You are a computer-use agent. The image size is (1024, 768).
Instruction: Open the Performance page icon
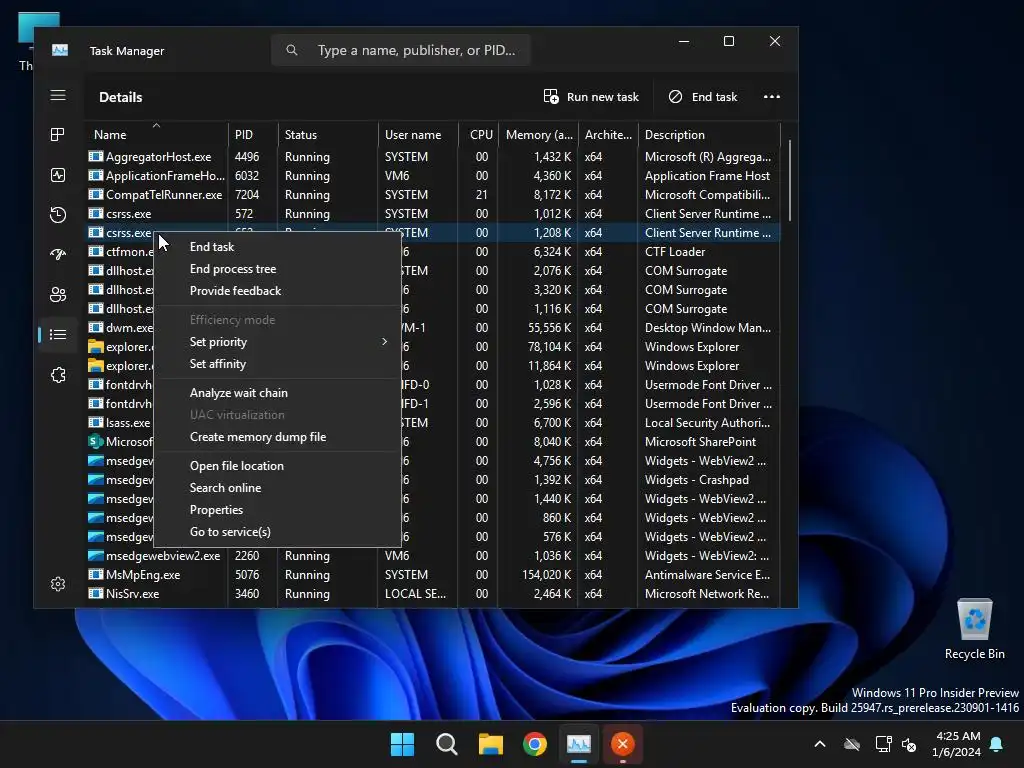coord(58,175)
